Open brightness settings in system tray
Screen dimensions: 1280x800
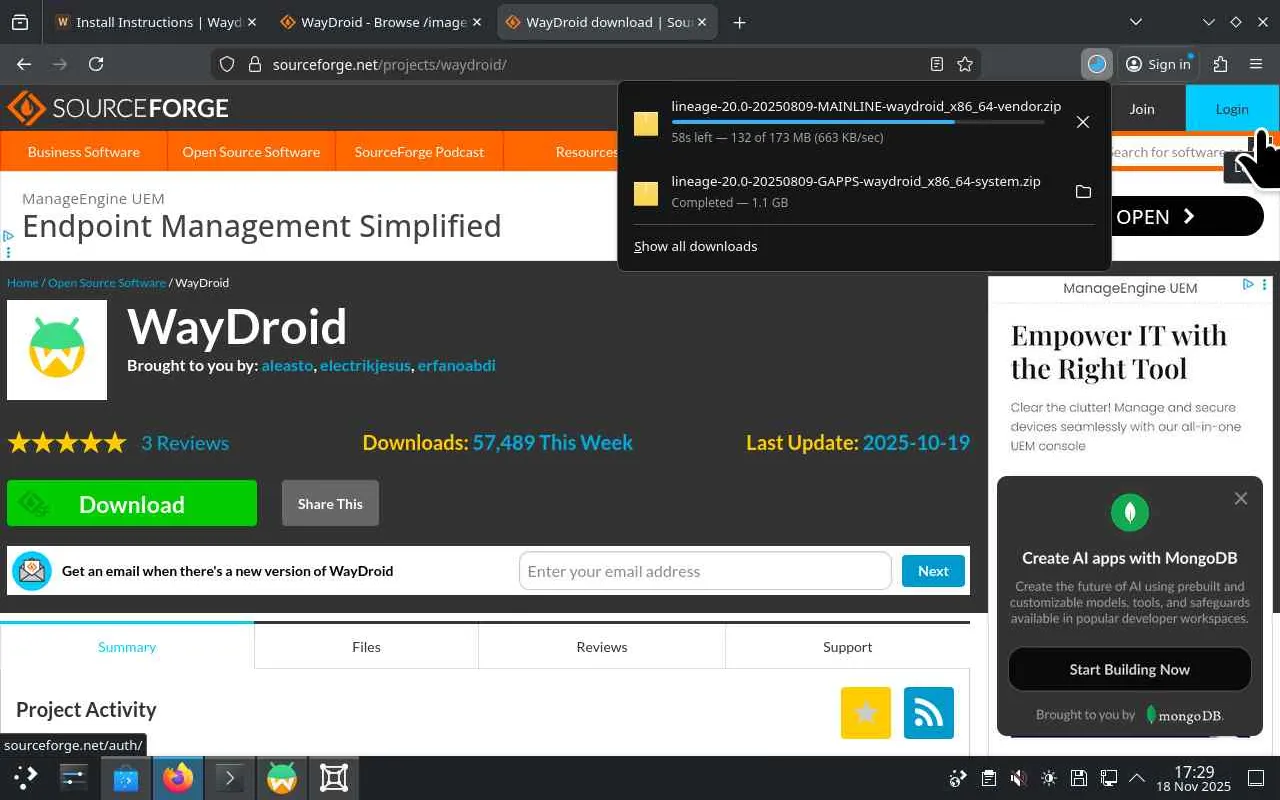tap(1048, 778)
